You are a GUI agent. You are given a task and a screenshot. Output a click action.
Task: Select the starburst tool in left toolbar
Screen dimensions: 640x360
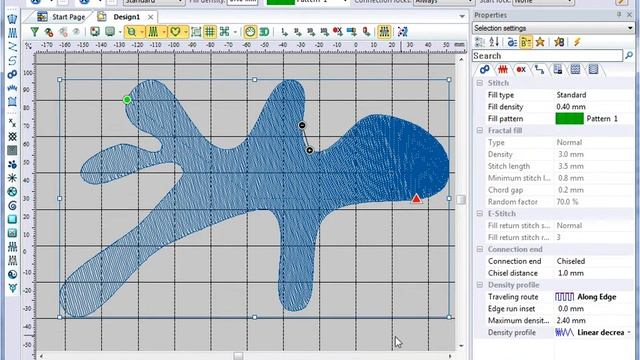(12, 178)
